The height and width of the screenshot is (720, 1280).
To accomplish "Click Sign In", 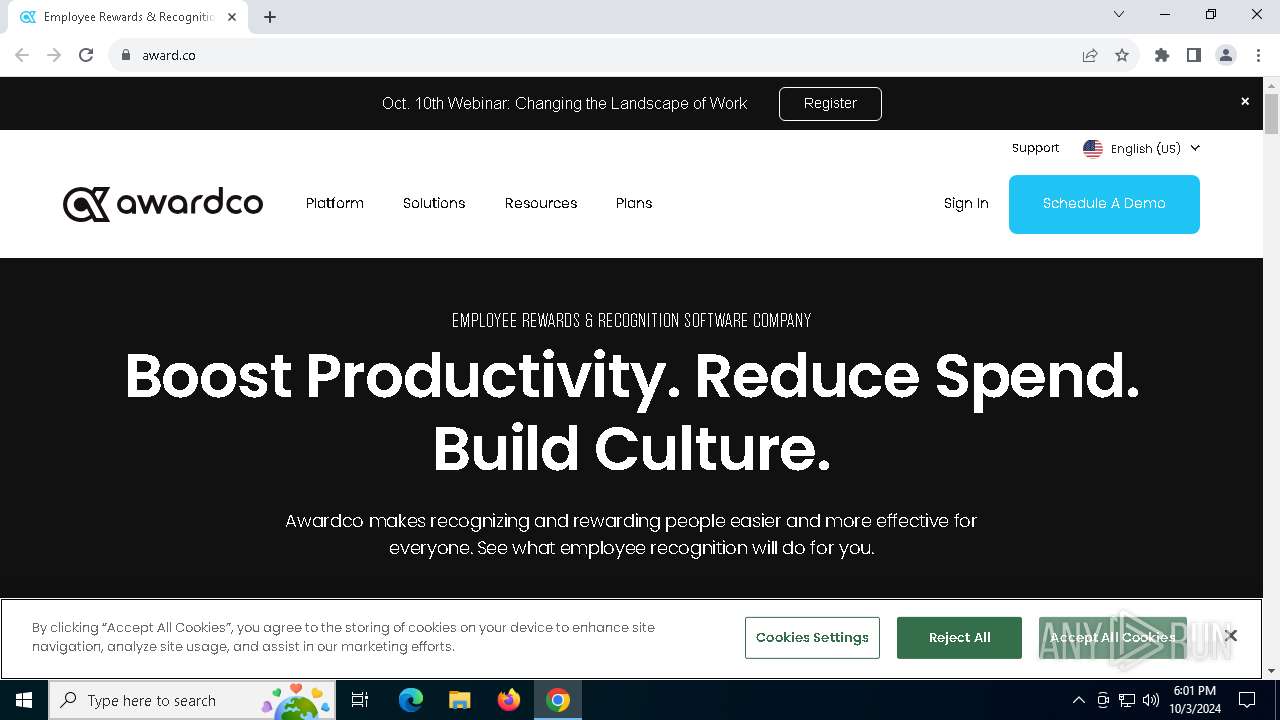I will point(966,203).
